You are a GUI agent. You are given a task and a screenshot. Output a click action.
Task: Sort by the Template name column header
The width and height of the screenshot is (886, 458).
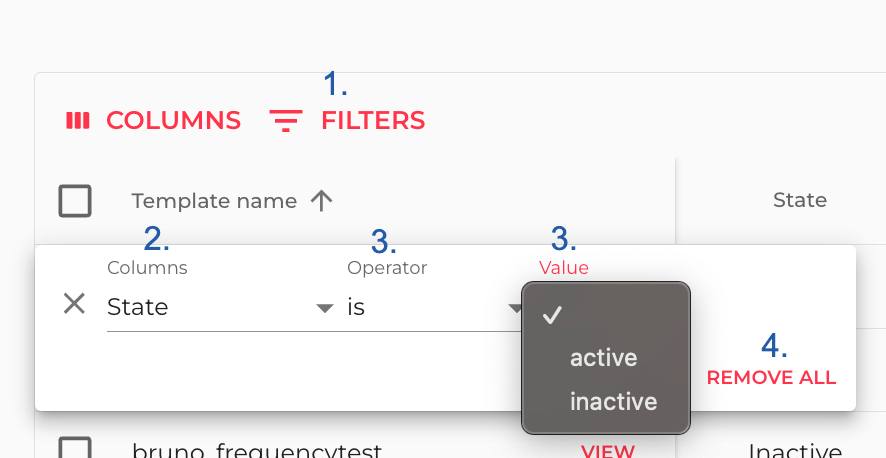[x=214, y=201]
